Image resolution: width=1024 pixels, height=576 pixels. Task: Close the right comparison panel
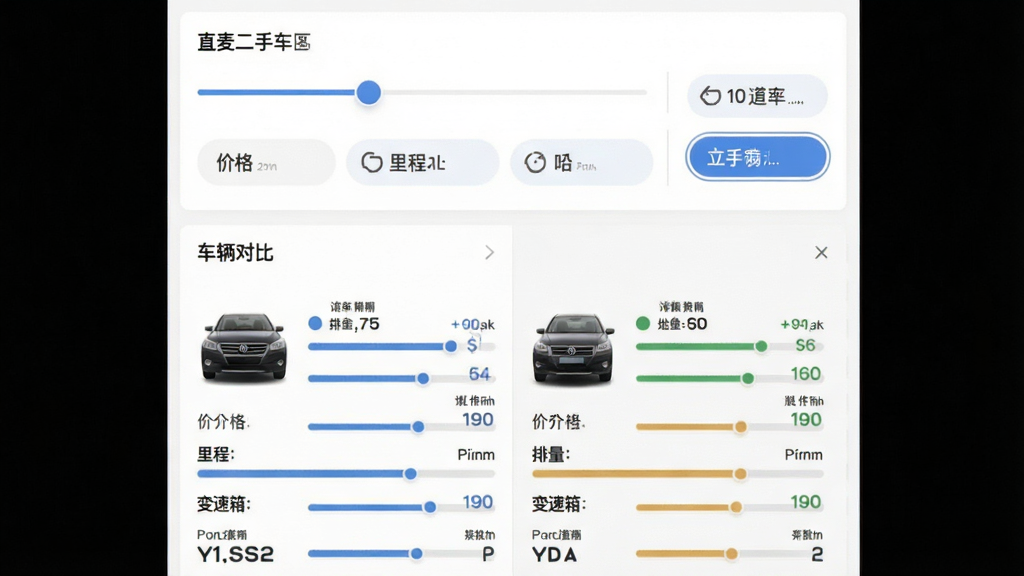pos(821,253)
